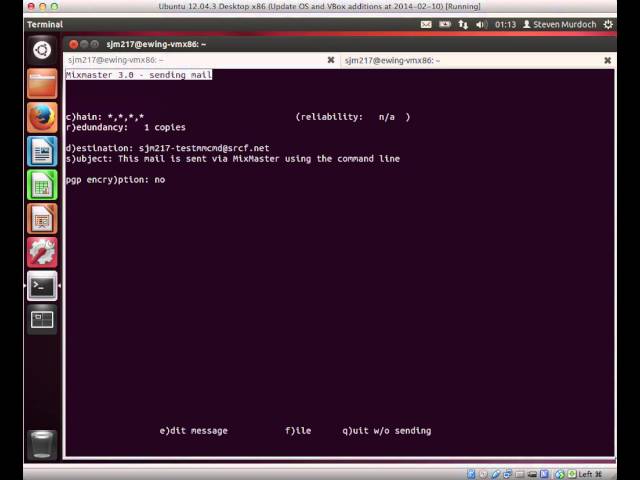Screen dimensions: 640x480
Task: Click the c)hain option line
Action: coord(104,117)
